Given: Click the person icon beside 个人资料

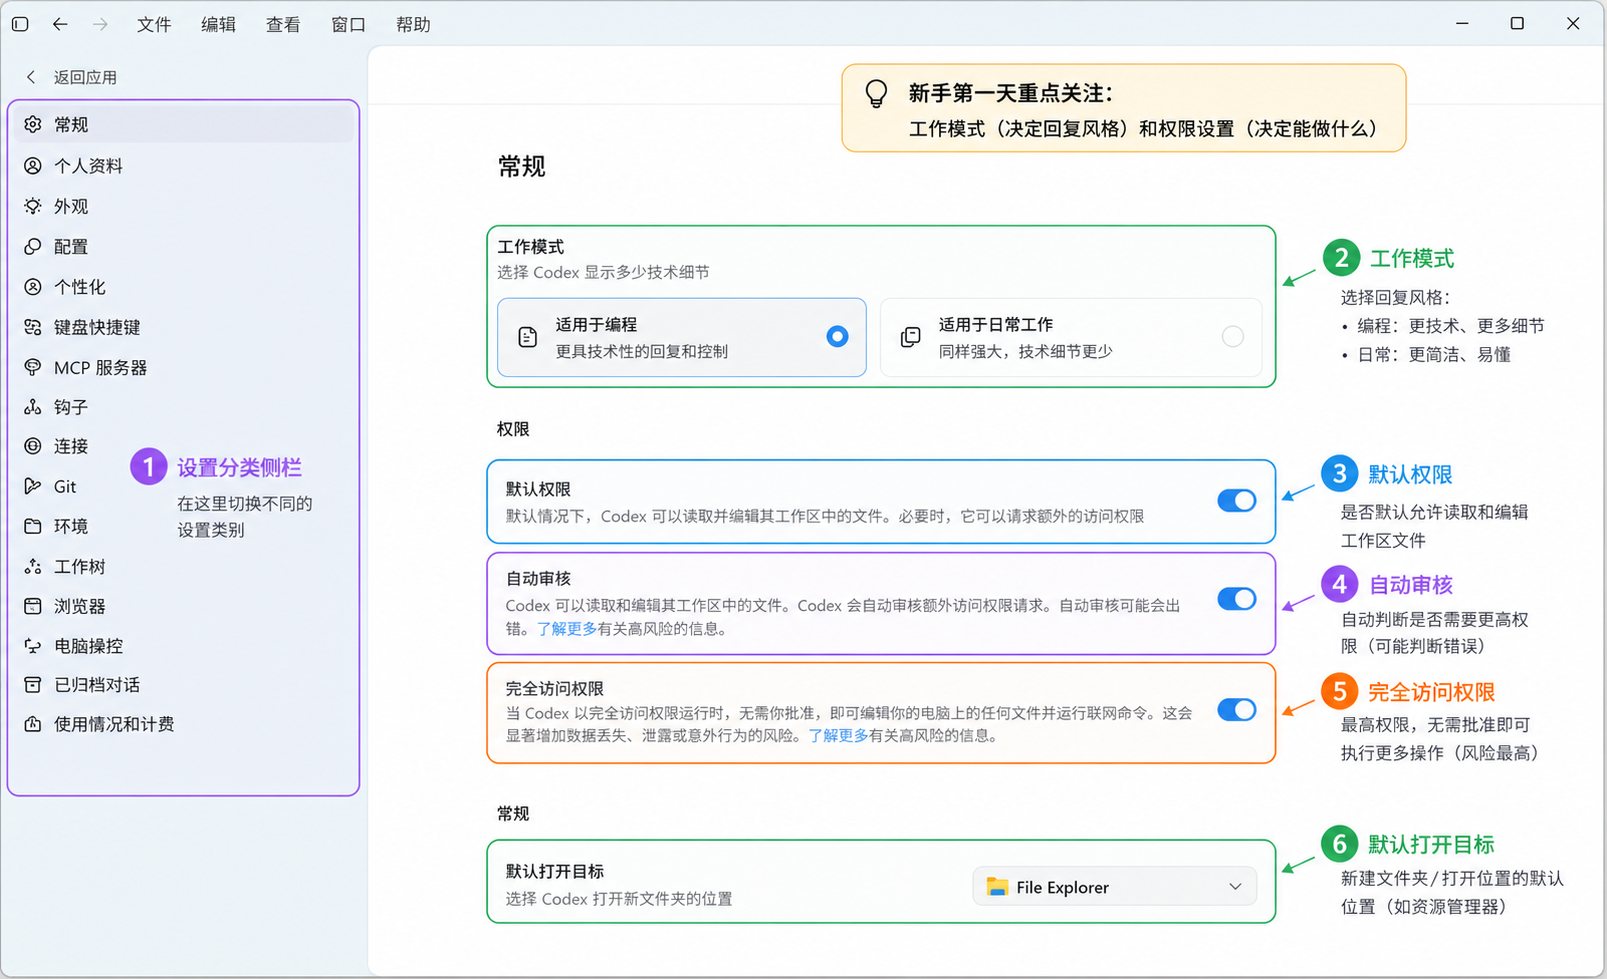Looking at the screenshot, I should 33,165.
